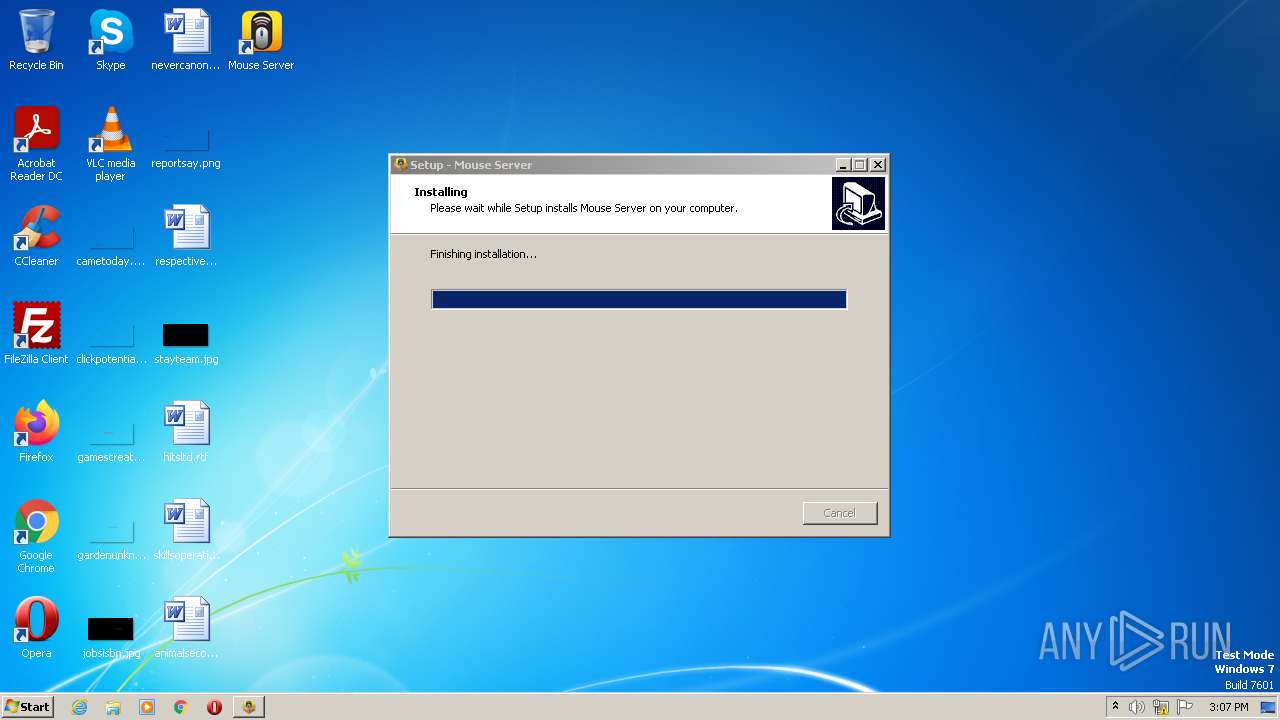The image size is (1280, 720).
Task: Open the Recycle Bin desktop icon
Action: pos(36,40)
